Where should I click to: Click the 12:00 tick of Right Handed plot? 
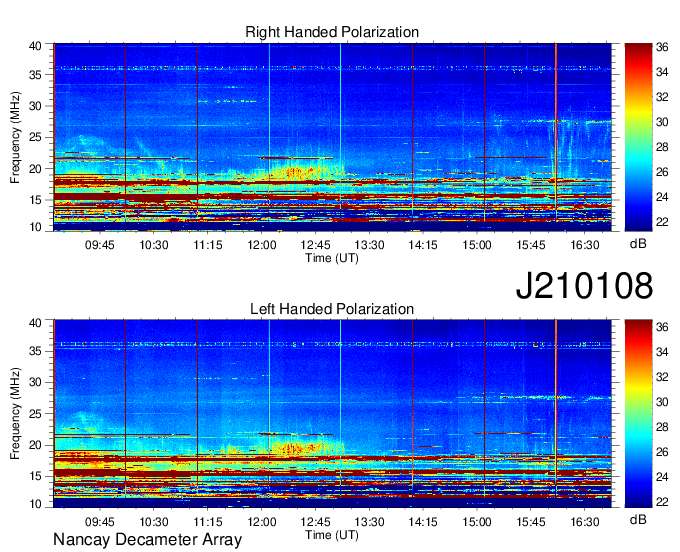[x=262, y=245]
